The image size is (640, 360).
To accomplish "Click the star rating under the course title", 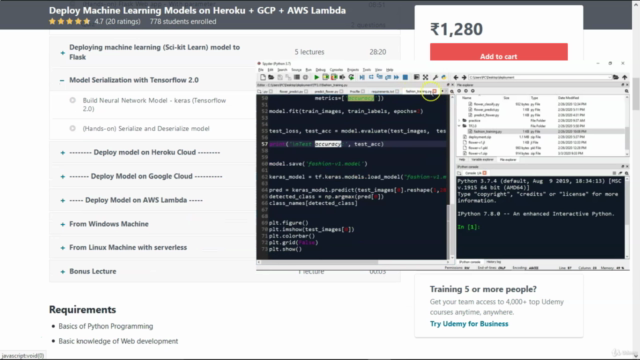I will [69, 22].
